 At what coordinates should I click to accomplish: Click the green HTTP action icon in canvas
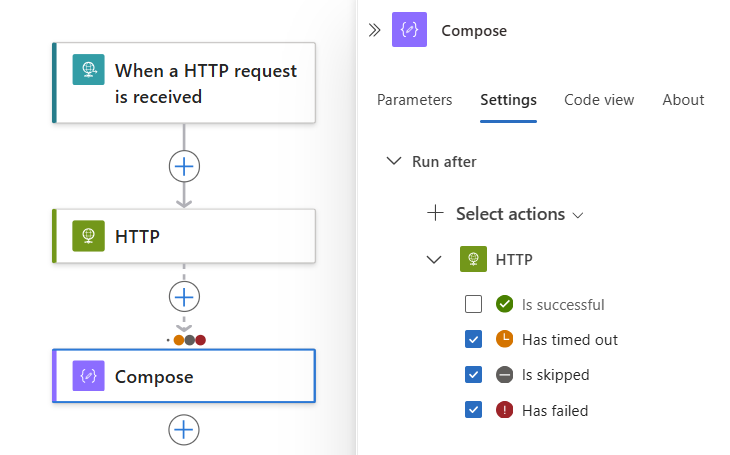88,236
